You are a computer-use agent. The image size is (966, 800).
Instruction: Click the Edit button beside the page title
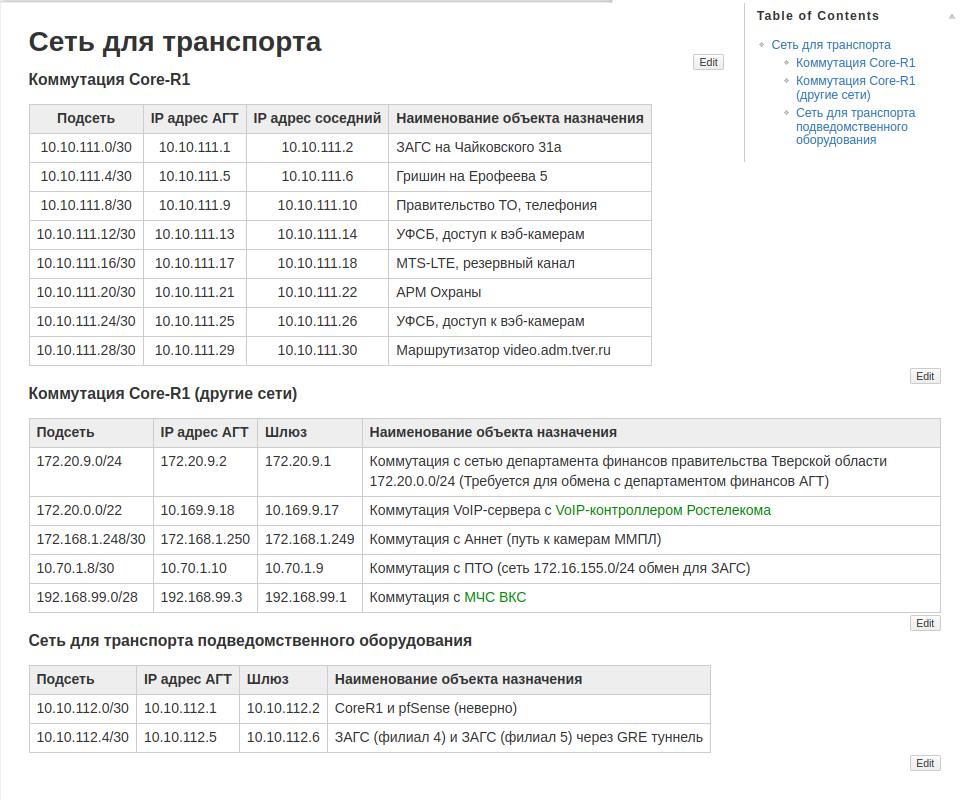pos(708,62)
